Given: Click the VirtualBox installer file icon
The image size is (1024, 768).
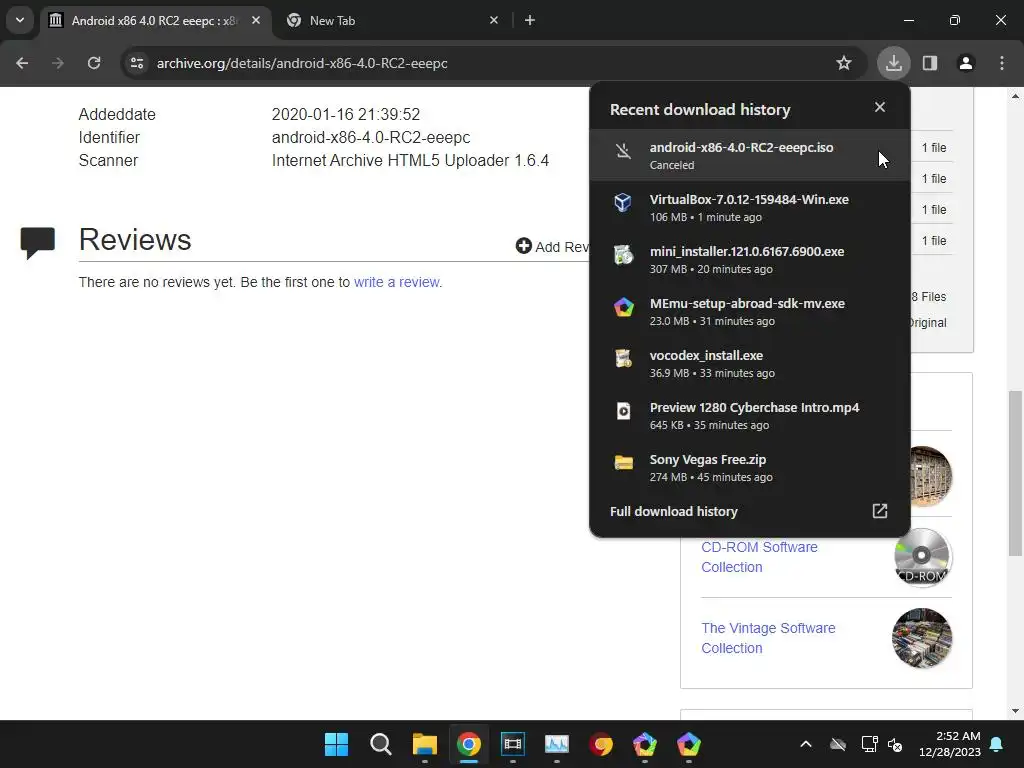Looking at the screenshot, I should click(623, 202).
